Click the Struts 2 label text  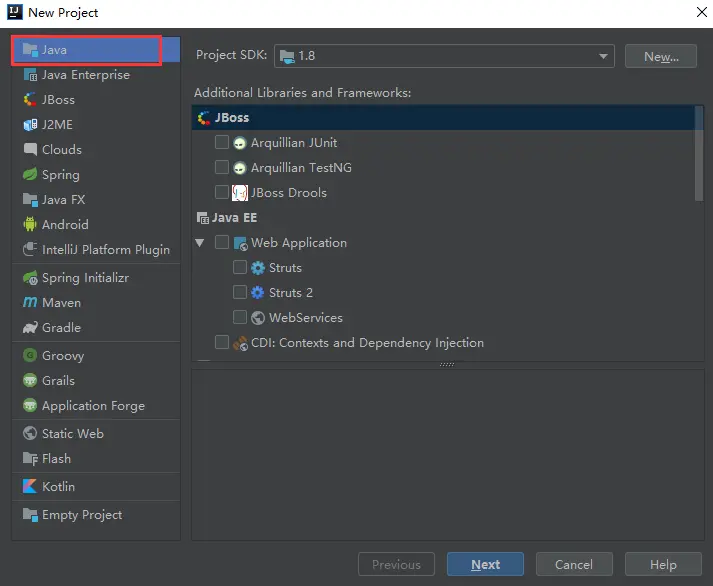(x=291, y=293)
